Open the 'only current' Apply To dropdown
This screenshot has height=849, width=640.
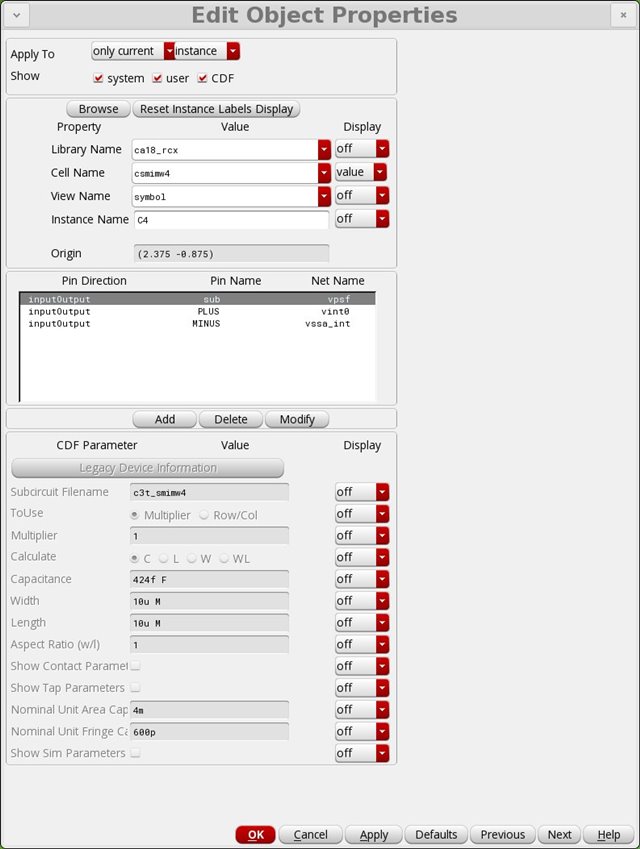coord(169,51)
